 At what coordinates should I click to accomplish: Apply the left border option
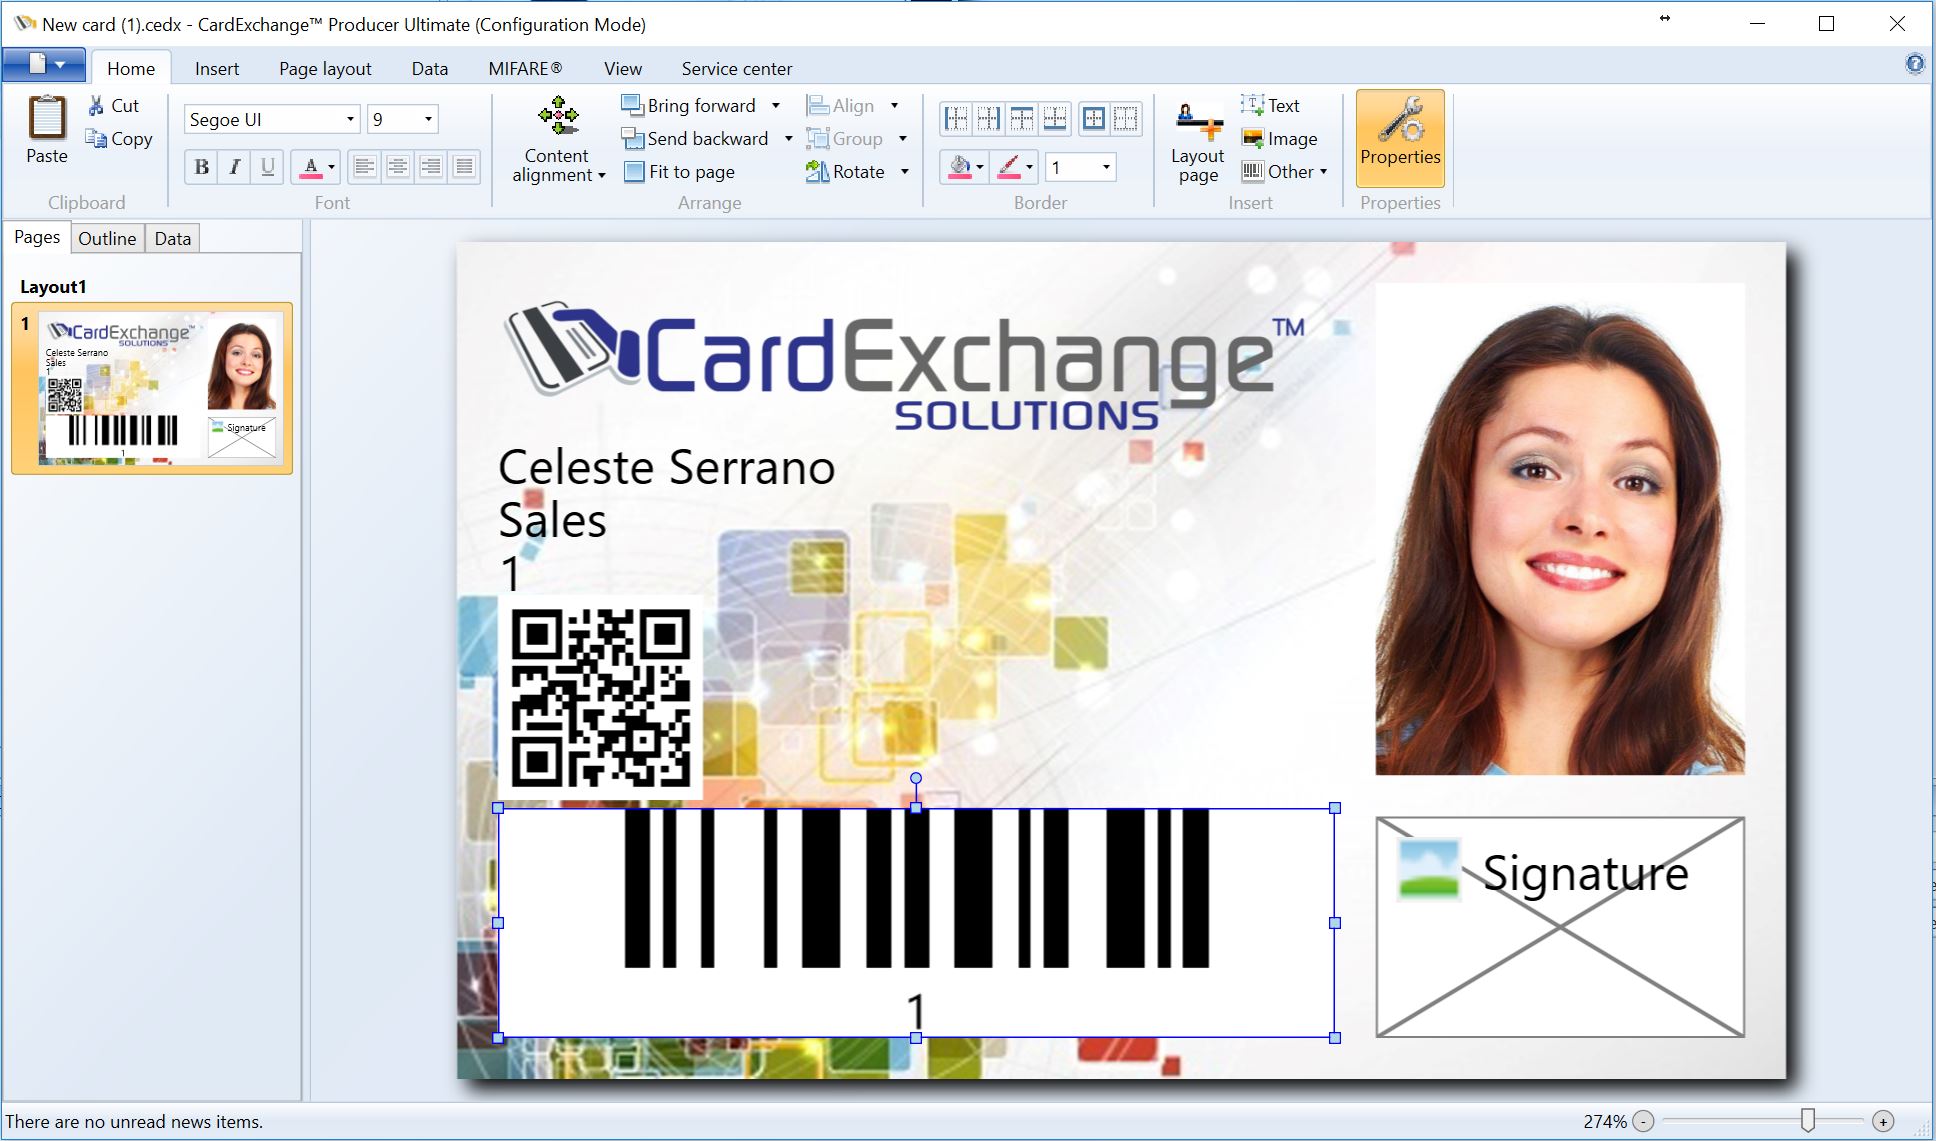956,119
